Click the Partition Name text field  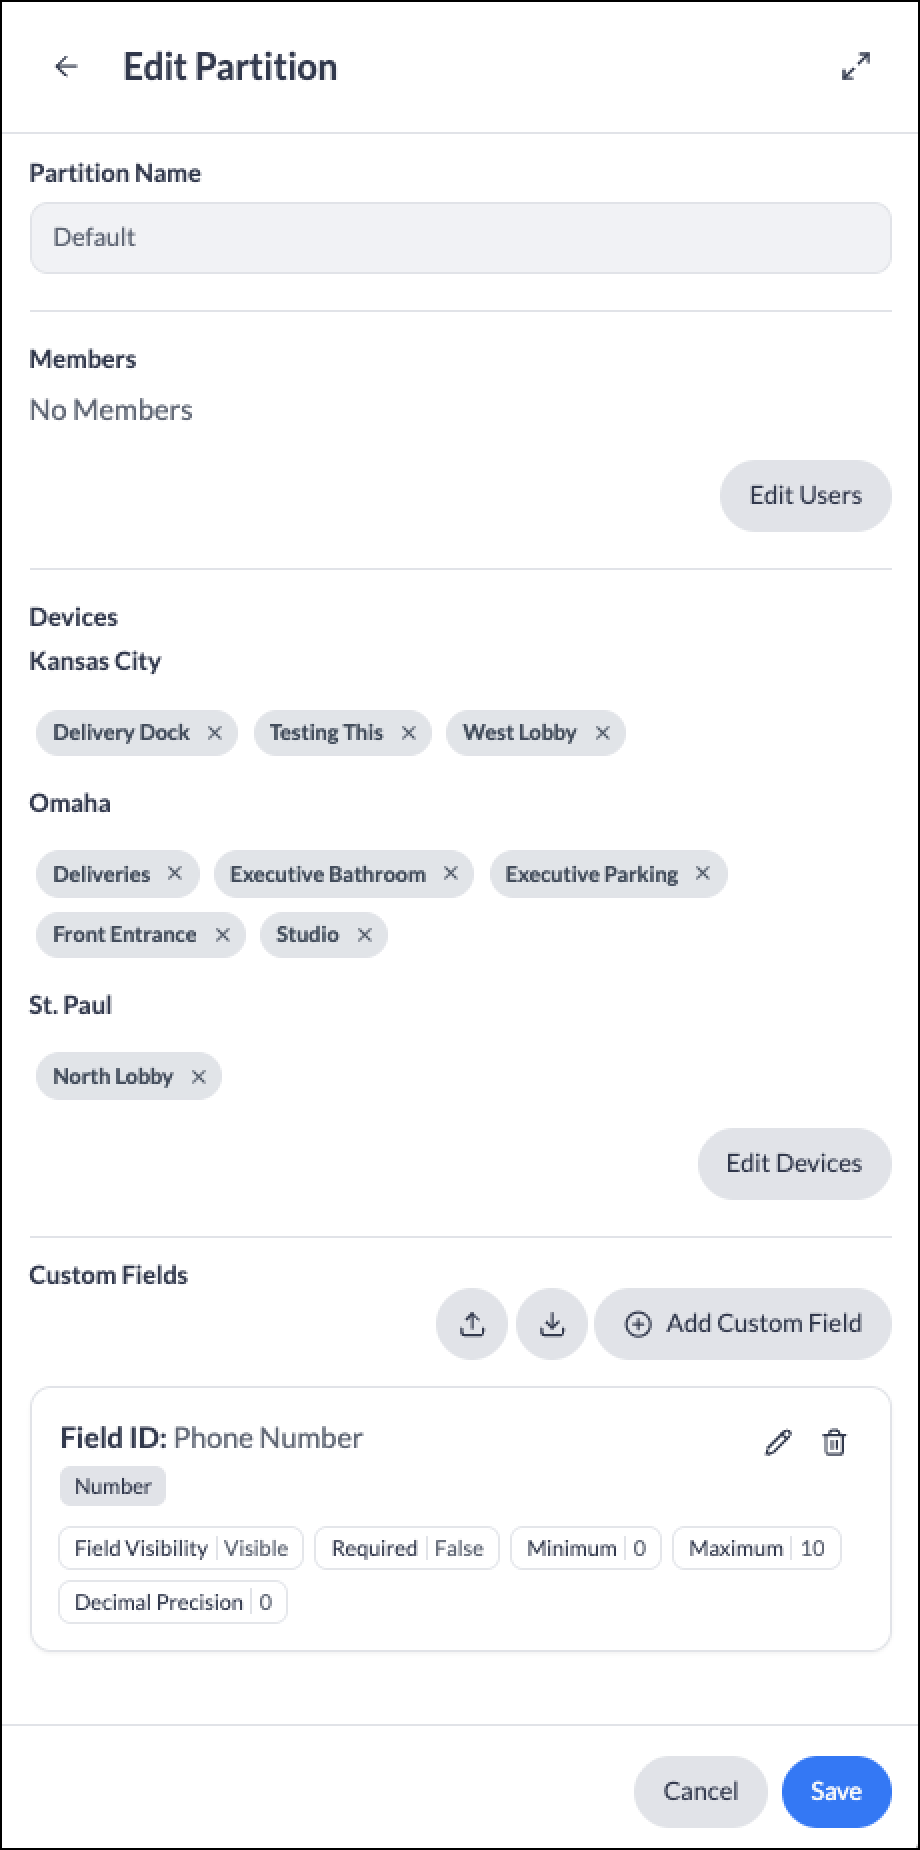[x=460, y=238]
